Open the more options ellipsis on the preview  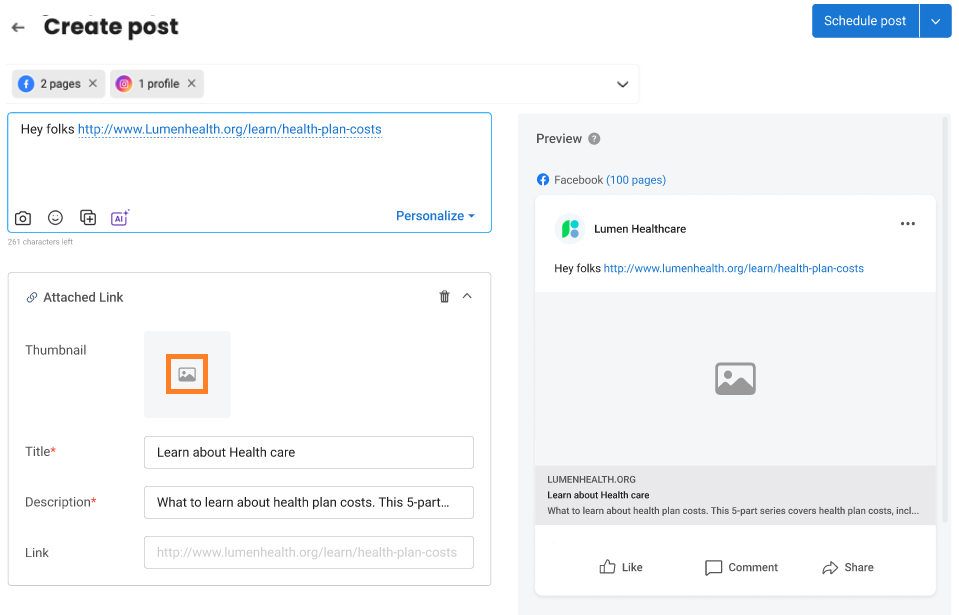click(x=907, y=224)
